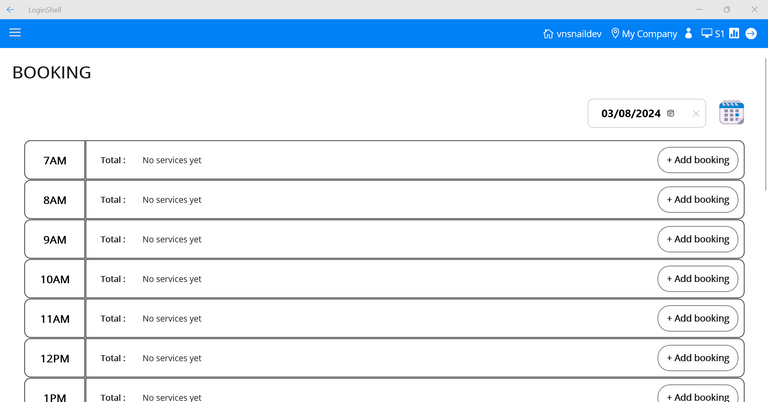The height and width of the screenshot is (402, 768).
Task: Add booking for 11AM slot
Action: pyautogui.click(x=697, y=318)
